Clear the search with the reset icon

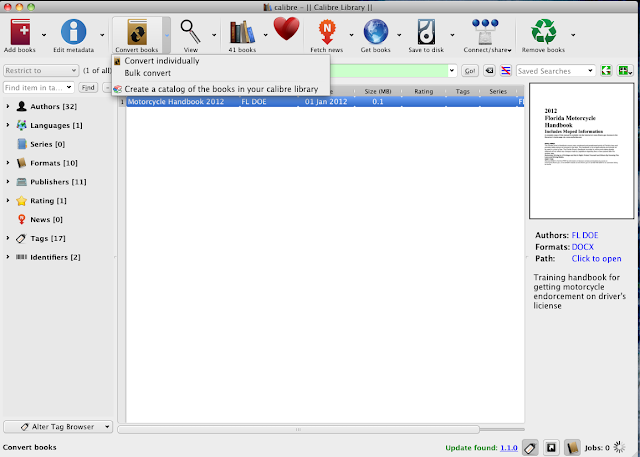(x=489, y=71)
